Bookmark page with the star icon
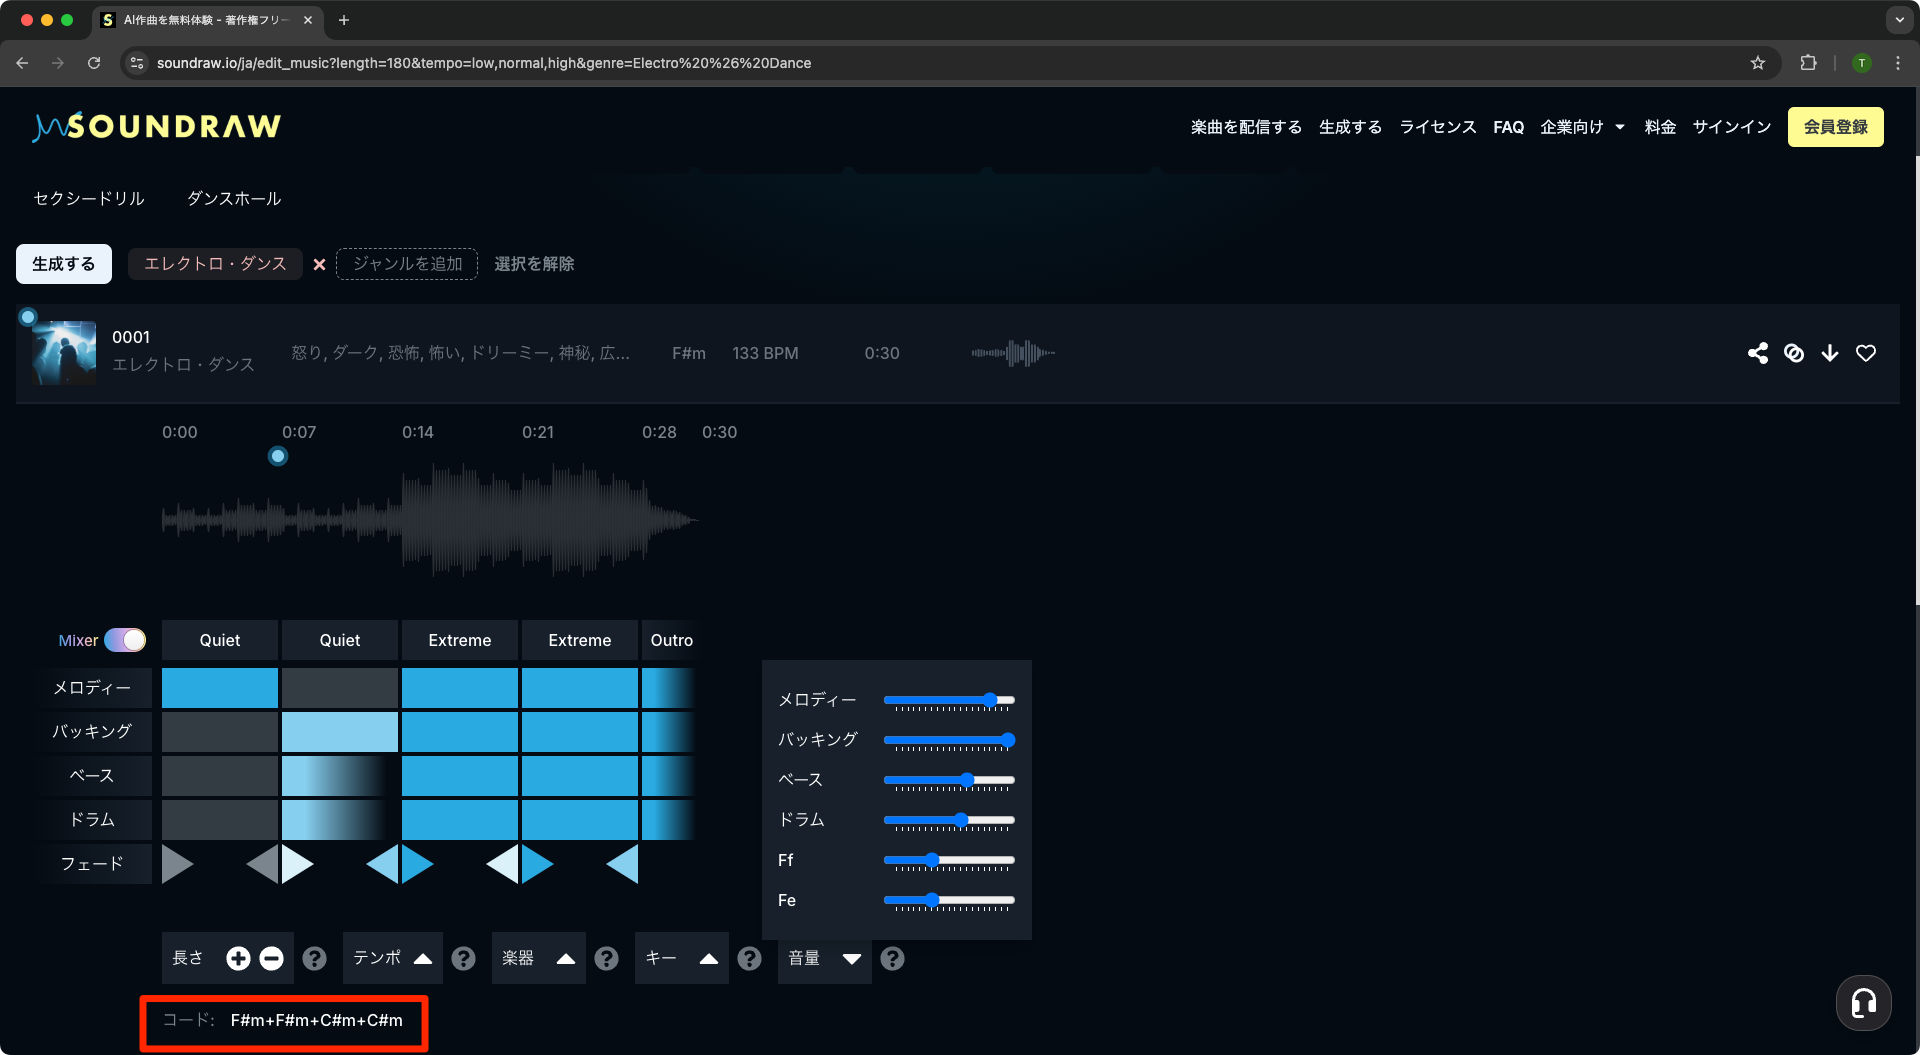The width and height of the screenshot is (1920, 1055). (x=1758, y=63)
